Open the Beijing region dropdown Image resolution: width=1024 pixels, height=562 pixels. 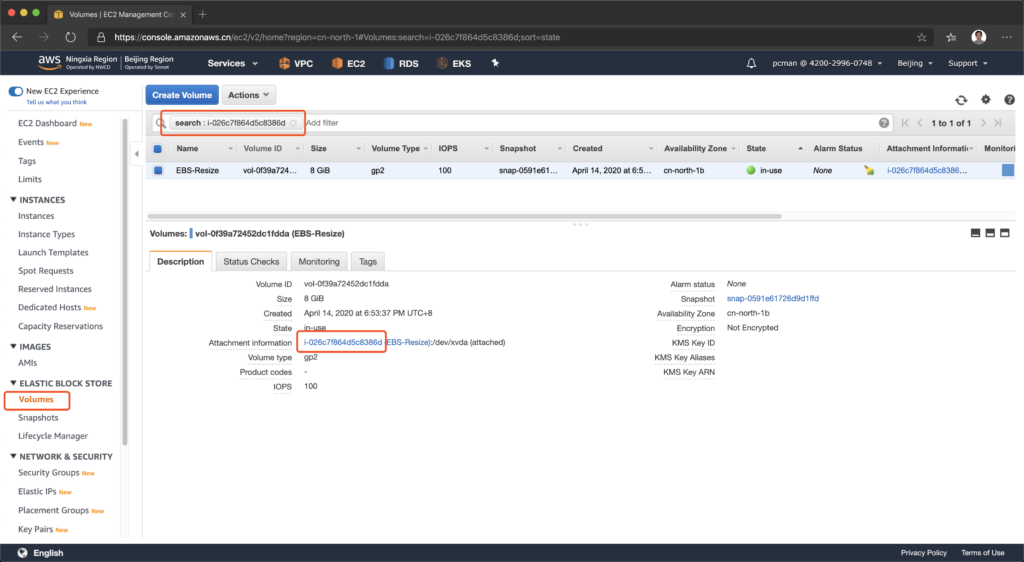coord(915,63)
